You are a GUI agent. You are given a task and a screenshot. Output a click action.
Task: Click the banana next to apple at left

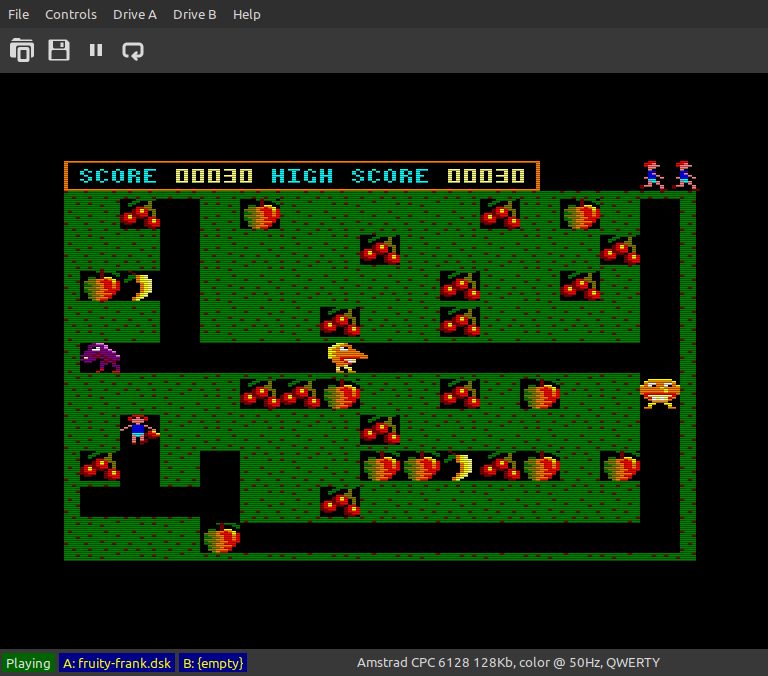coord(140,287)
